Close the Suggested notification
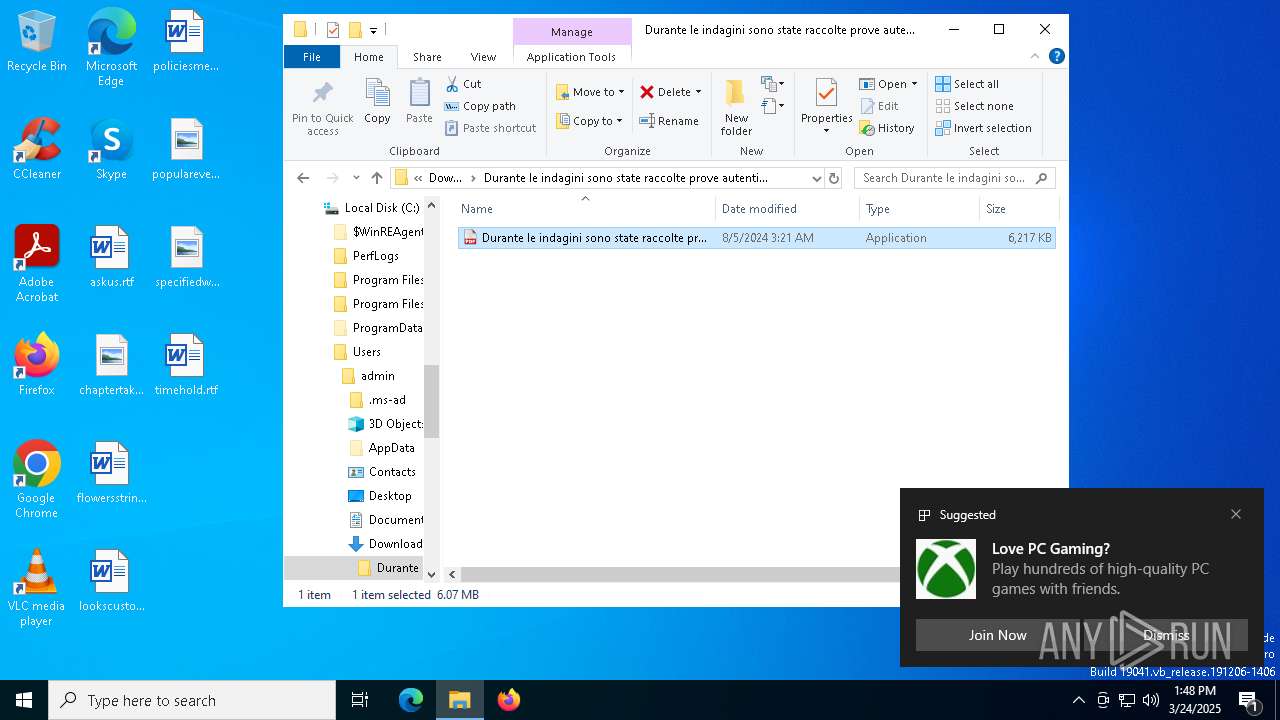The height and width of the screenshot is (720, 1280). tap(1236, 514)
